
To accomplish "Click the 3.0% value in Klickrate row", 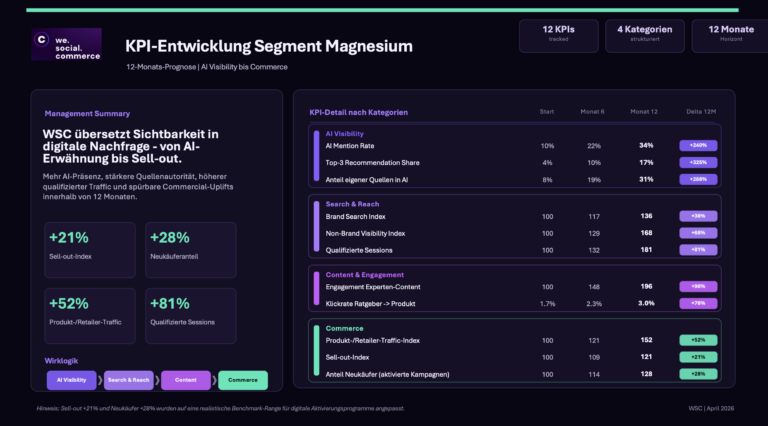I will tap(646, 303).
